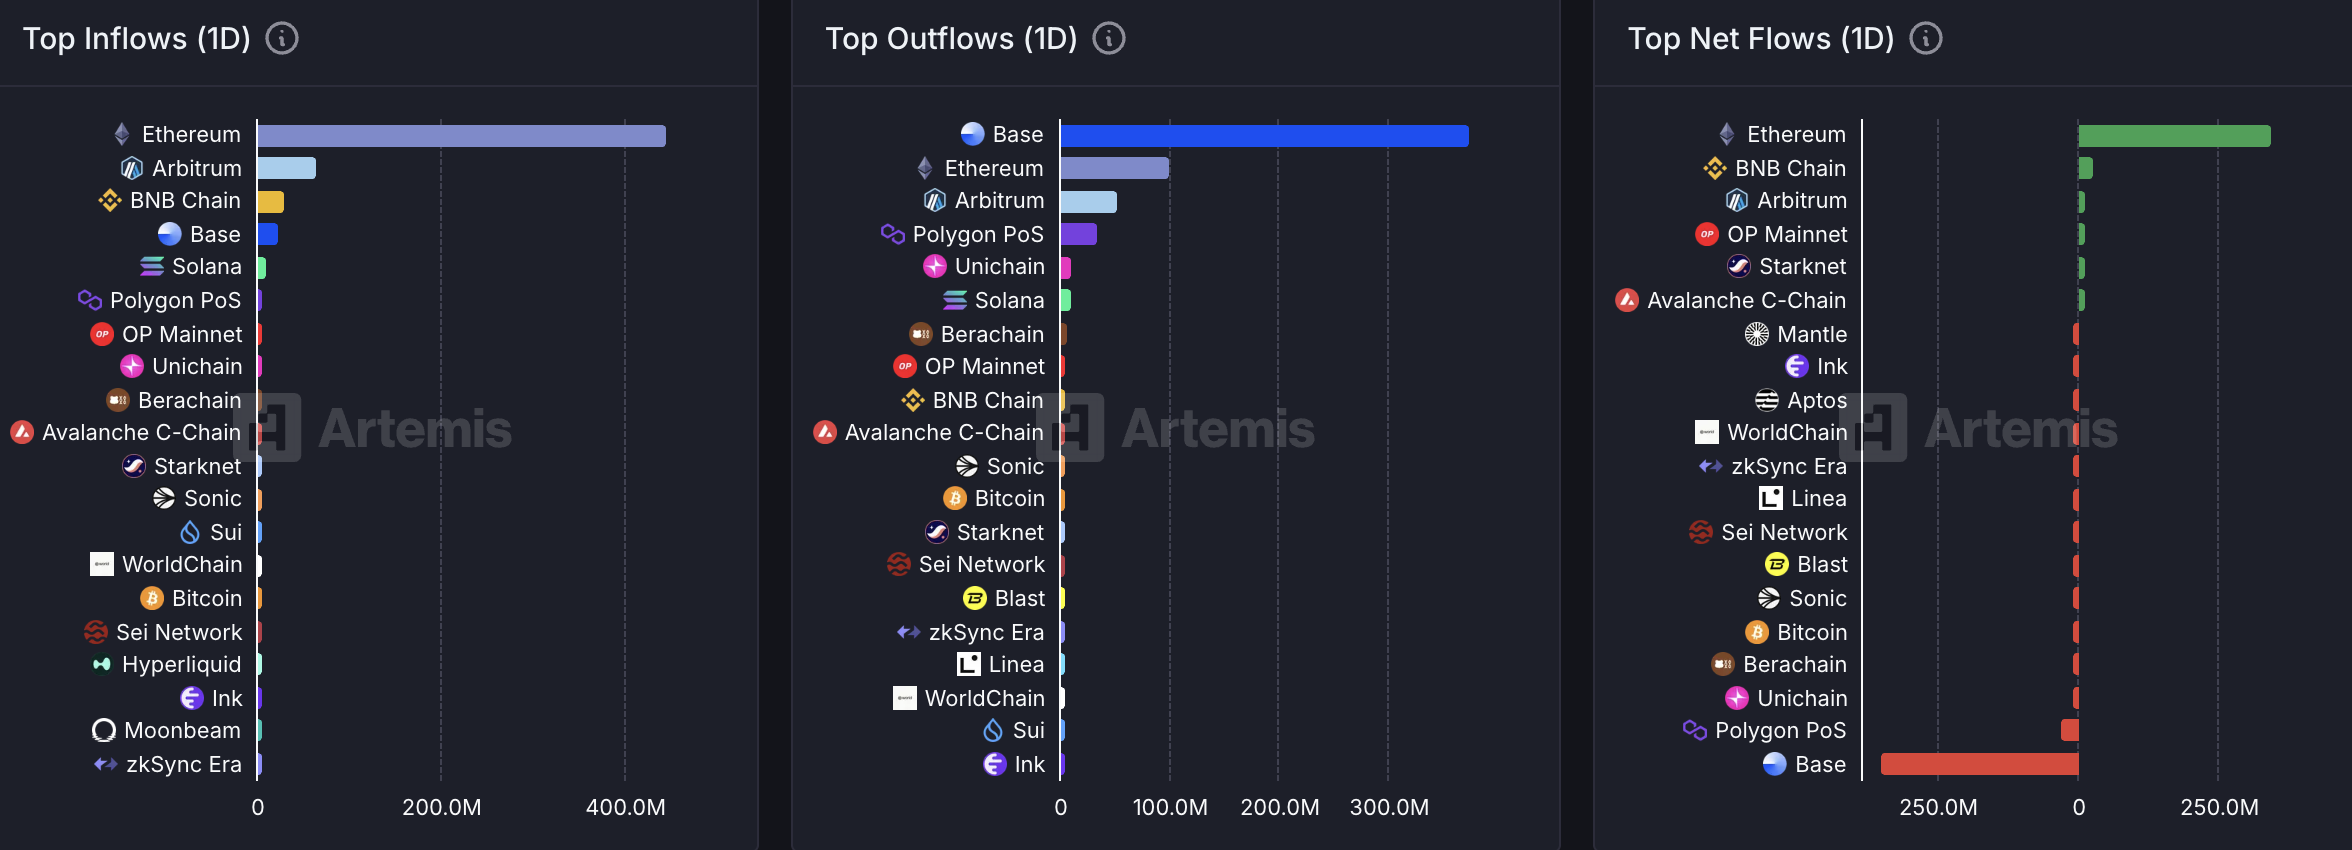
Task: Click the Arbitrum bar in the Top Inflows chart
Action: tap(286, 168)
